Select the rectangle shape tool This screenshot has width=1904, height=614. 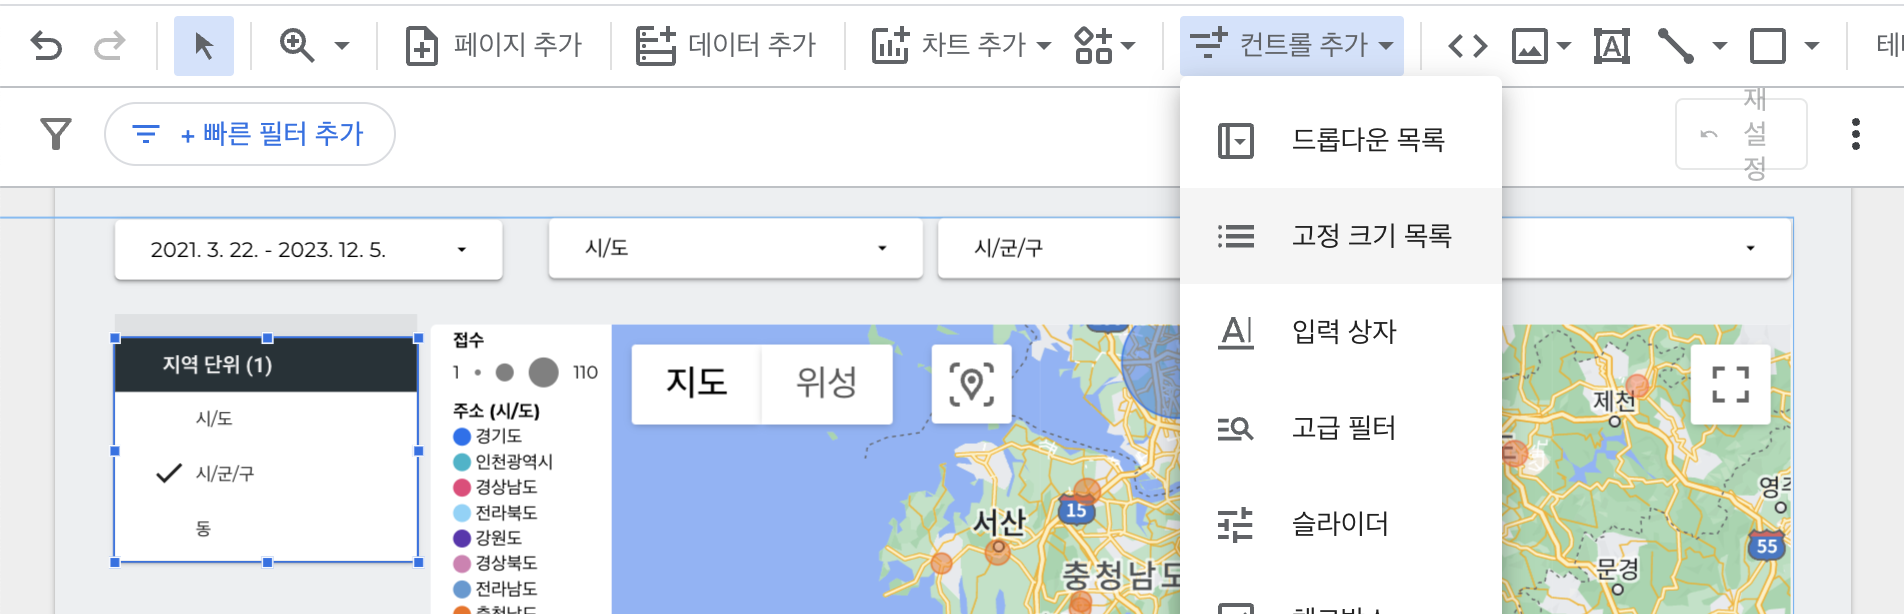pos(1768,46)
